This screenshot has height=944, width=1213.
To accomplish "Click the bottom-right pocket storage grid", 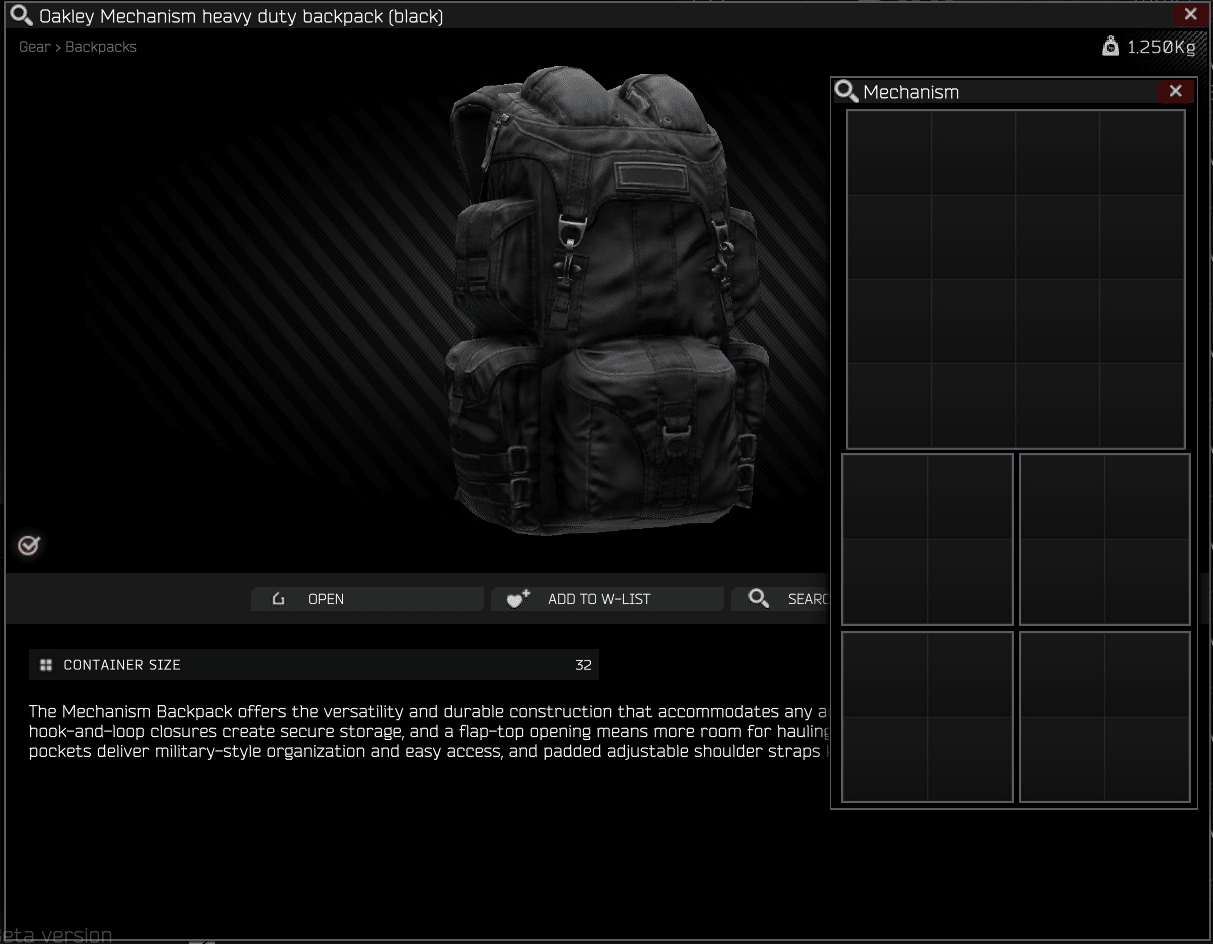I will (1104, 717).
